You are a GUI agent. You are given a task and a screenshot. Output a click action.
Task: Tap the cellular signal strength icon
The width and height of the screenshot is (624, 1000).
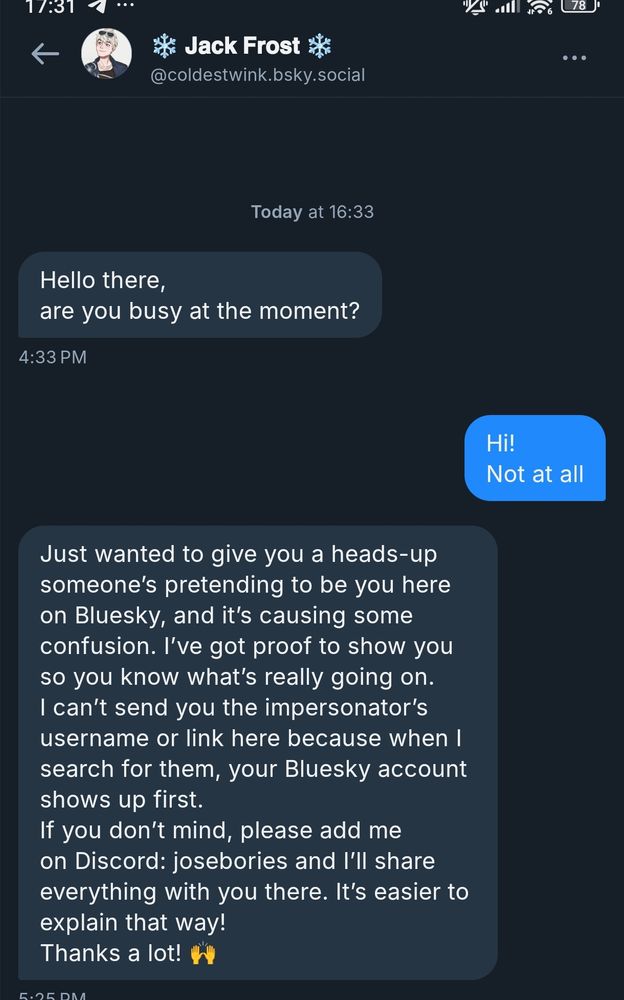coord(509,6)
